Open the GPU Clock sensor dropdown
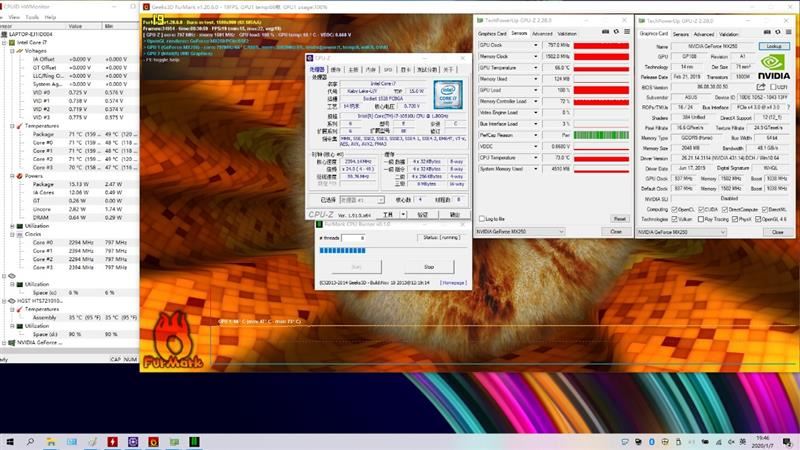The image size is (800, 450). pos(536,45)
